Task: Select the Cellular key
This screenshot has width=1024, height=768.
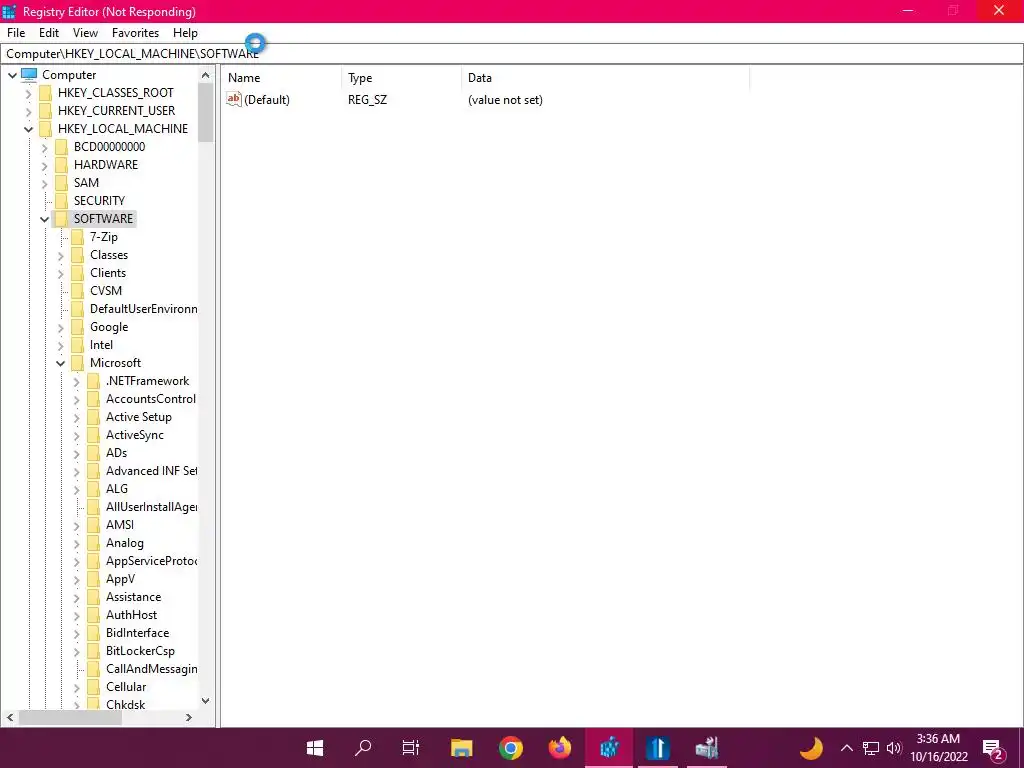Action: pos(126,687)
